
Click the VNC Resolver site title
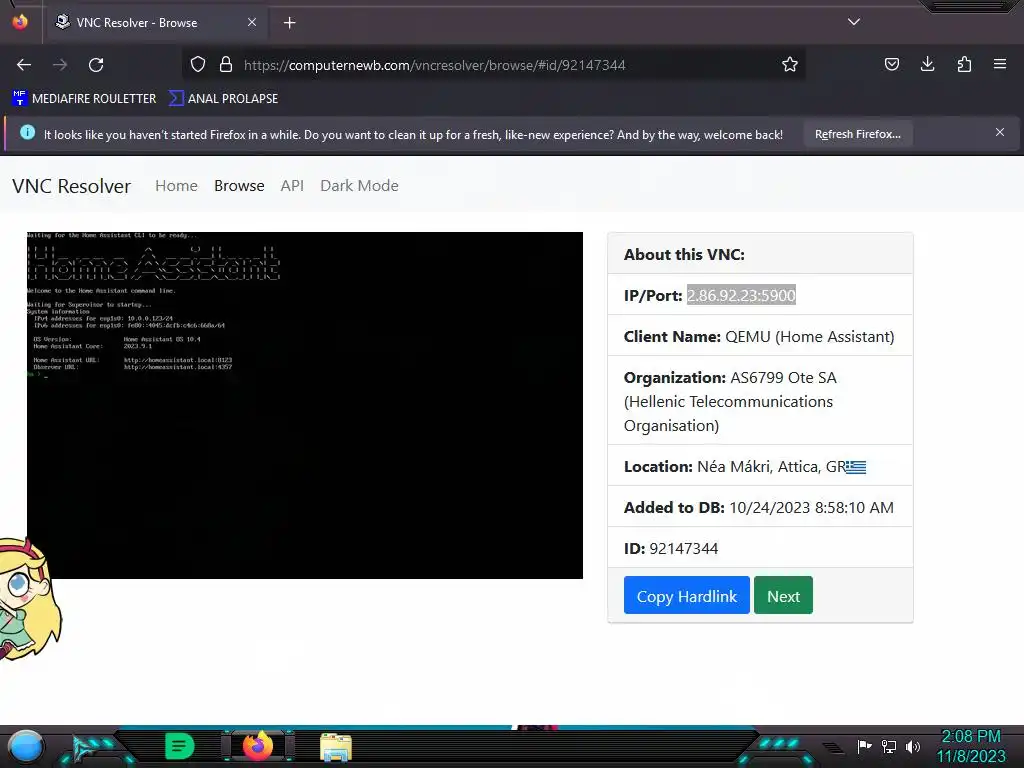click(72, 186)
